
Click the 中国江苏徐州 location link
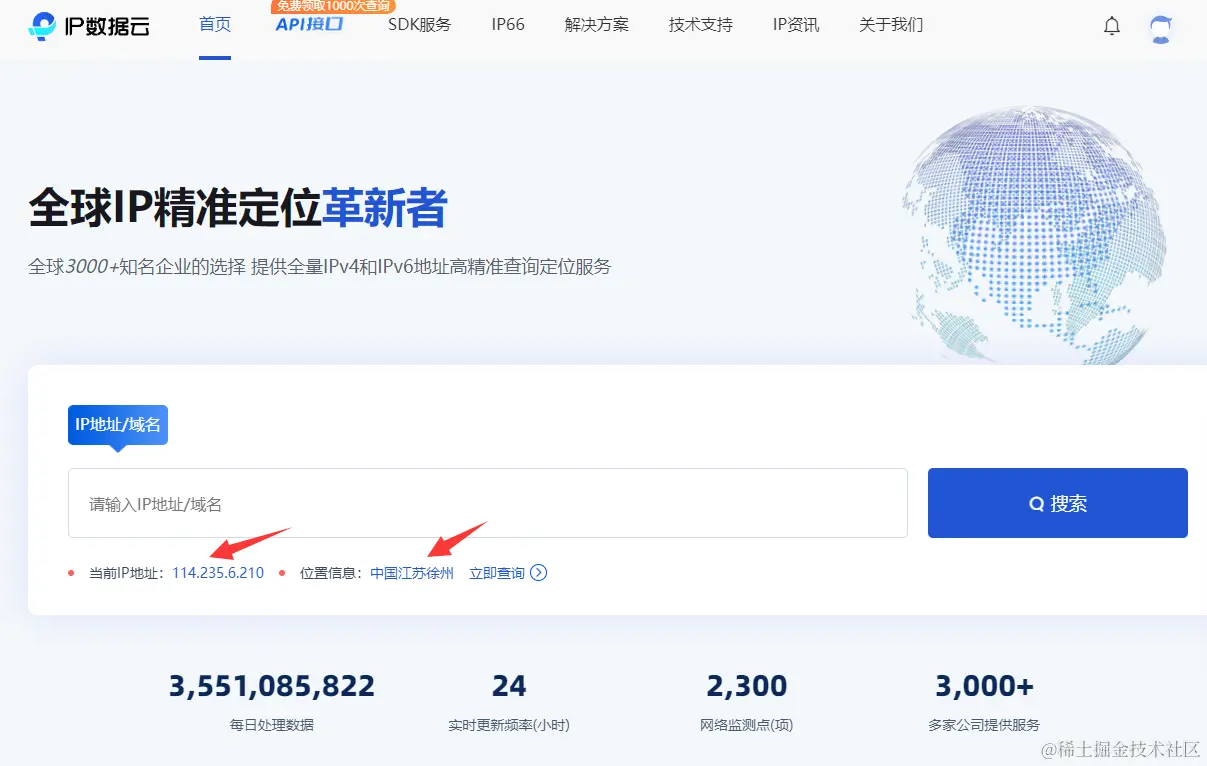[412, 573]
